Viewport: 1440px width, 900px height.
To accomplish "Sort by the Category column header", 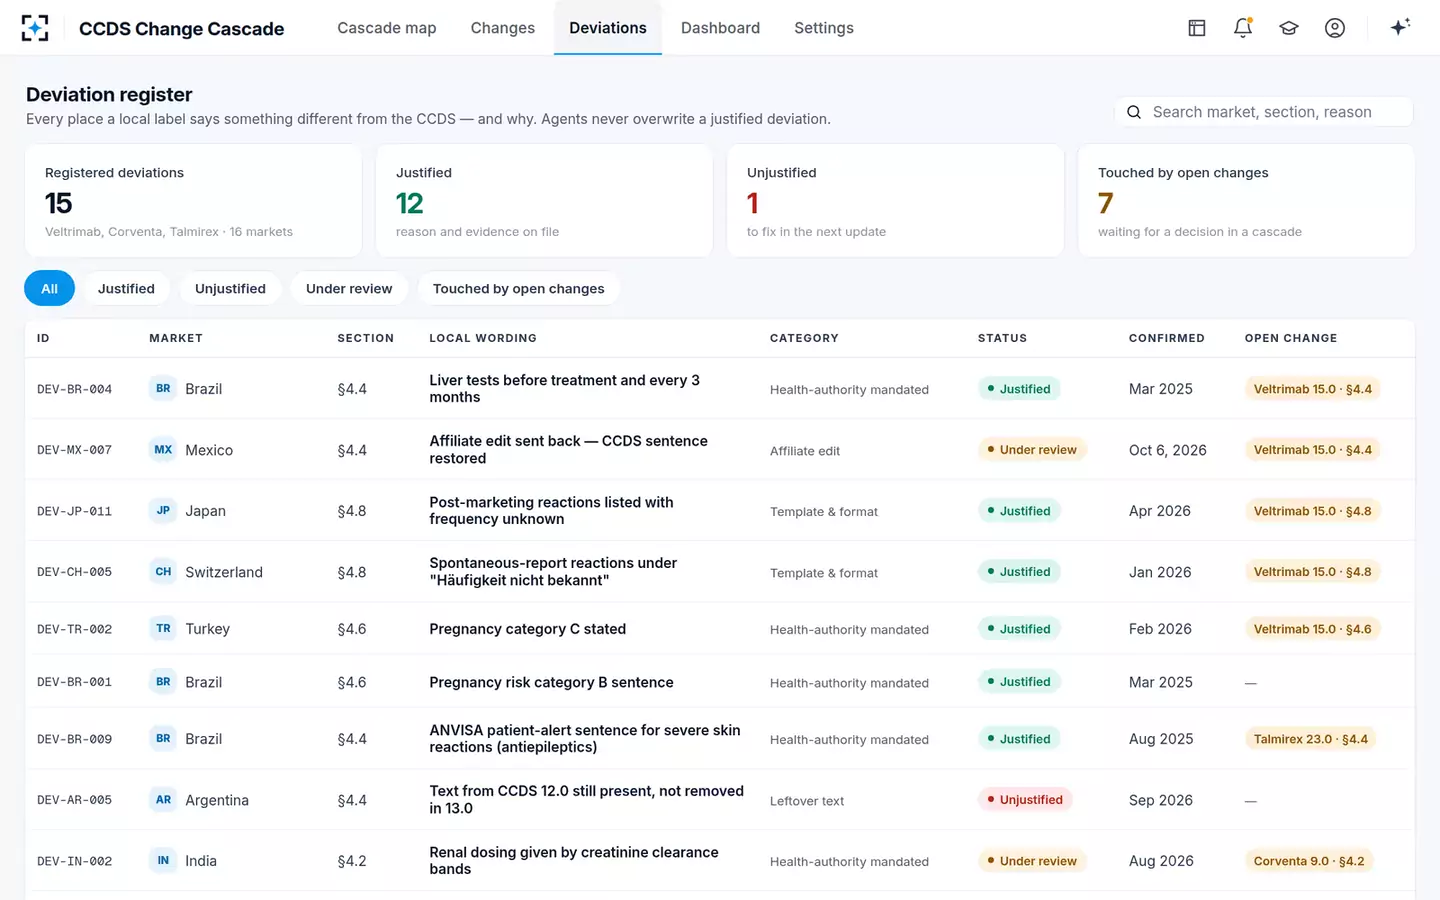I will point(804,338).
